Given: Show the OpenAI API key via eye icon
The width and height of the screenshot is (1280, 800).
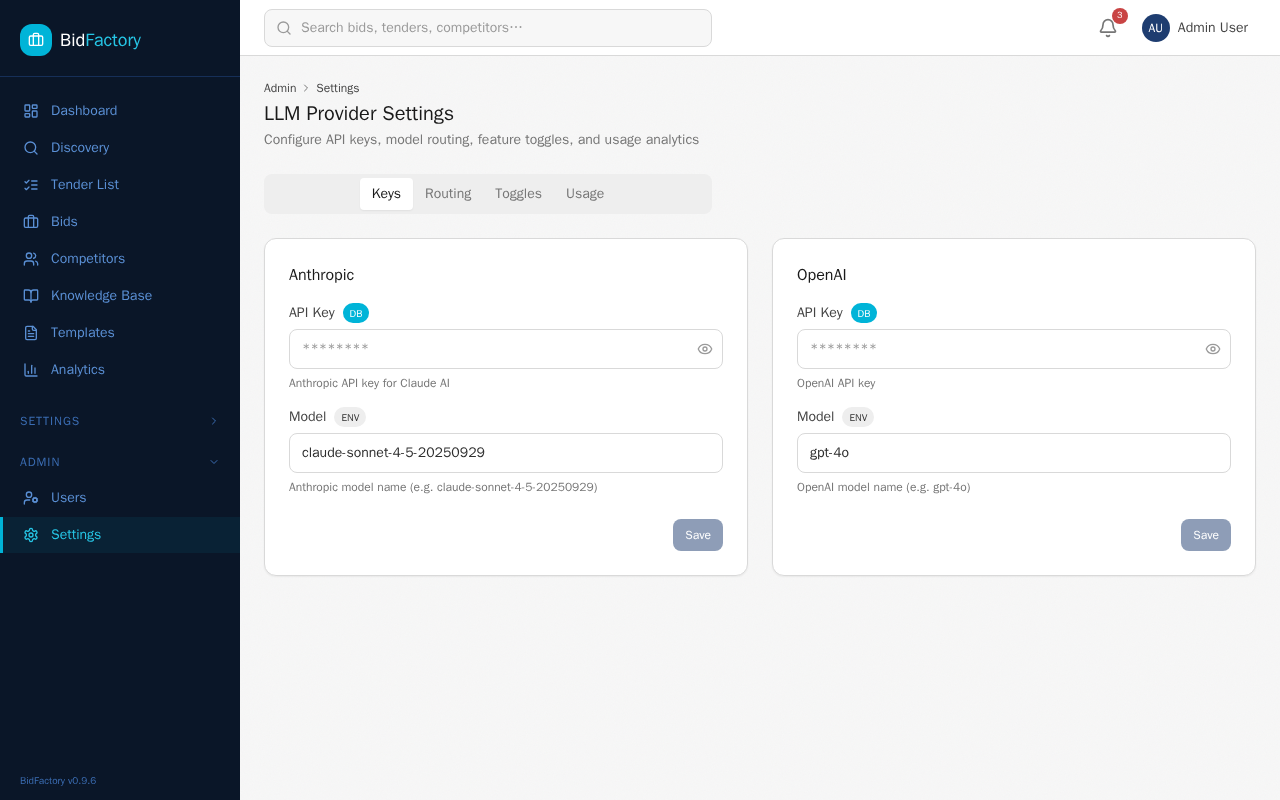Looking at the screenshot, I should click(1213, 349).
